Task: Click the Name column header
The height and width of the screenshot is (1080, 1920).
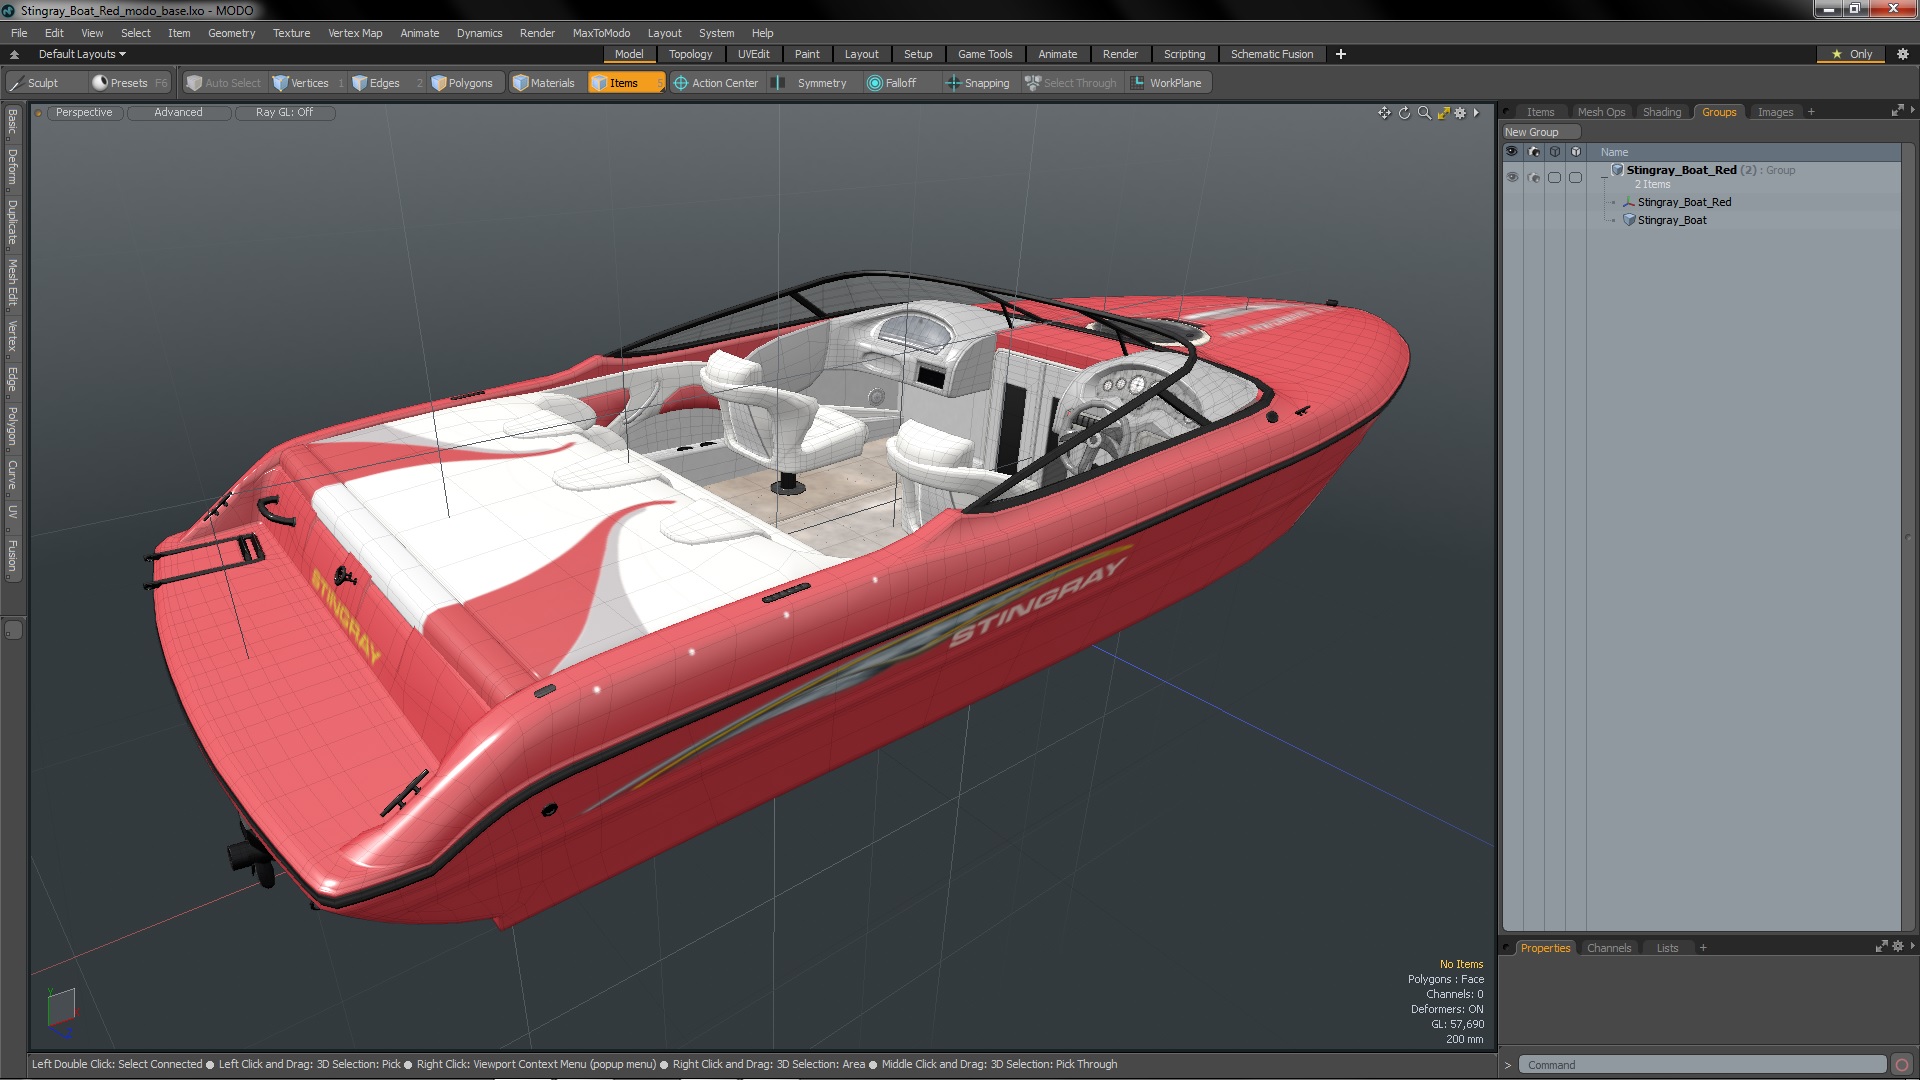Action: coord(1613,152)
